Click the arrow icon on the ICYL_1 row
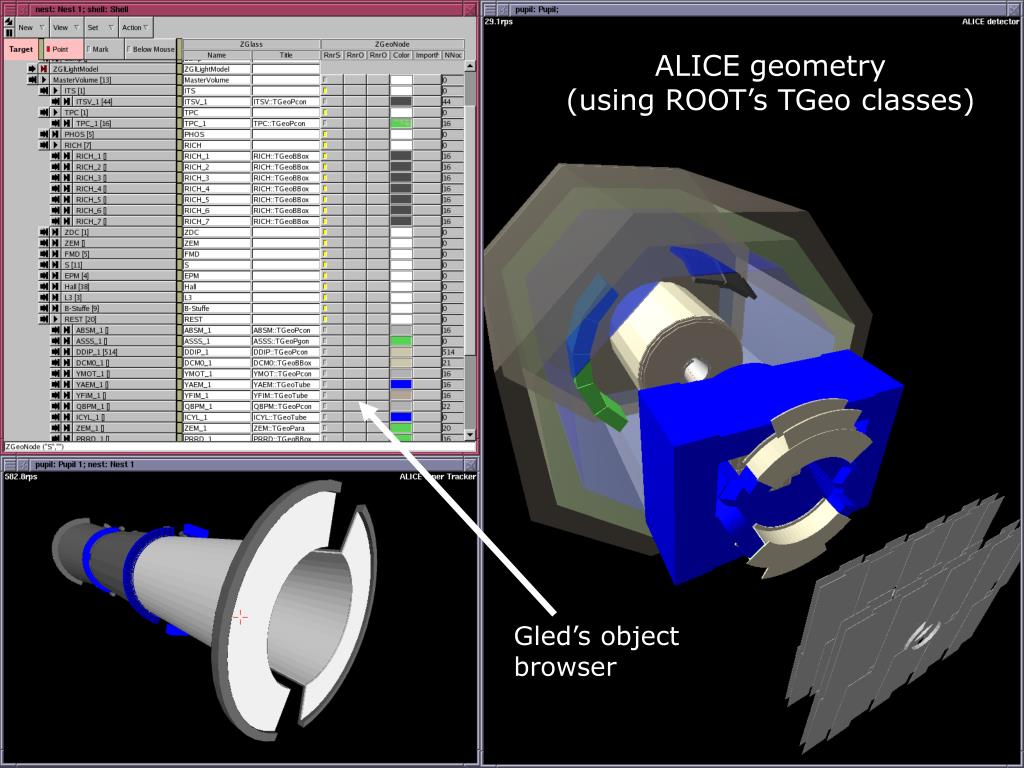The height and width of the screenshot is (768, 1024). tap(56, 417)
